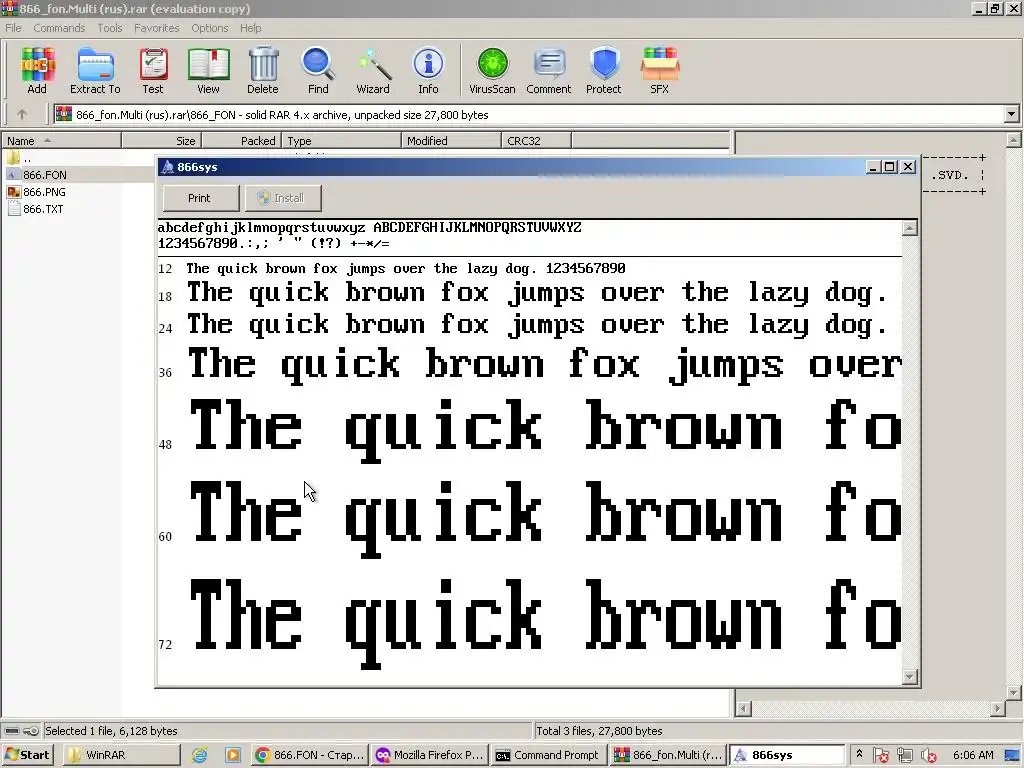Show archive Info
Screen dimensions: 1024x768
click(428, 71)
